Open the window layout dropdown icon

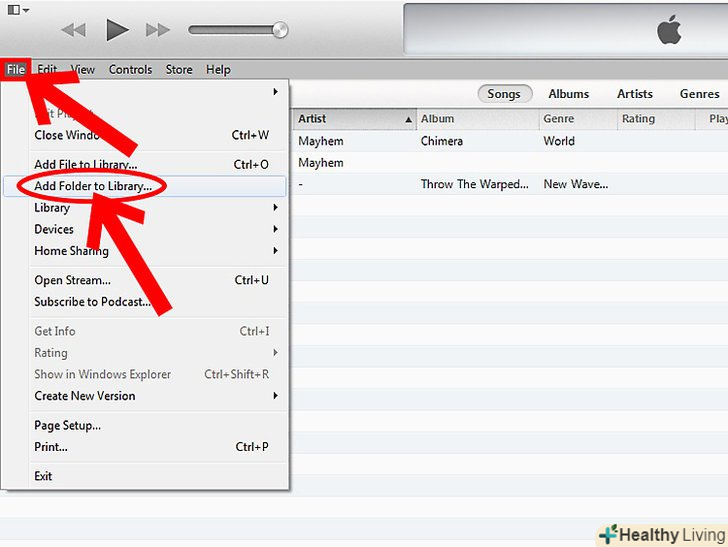coord(18,10)
